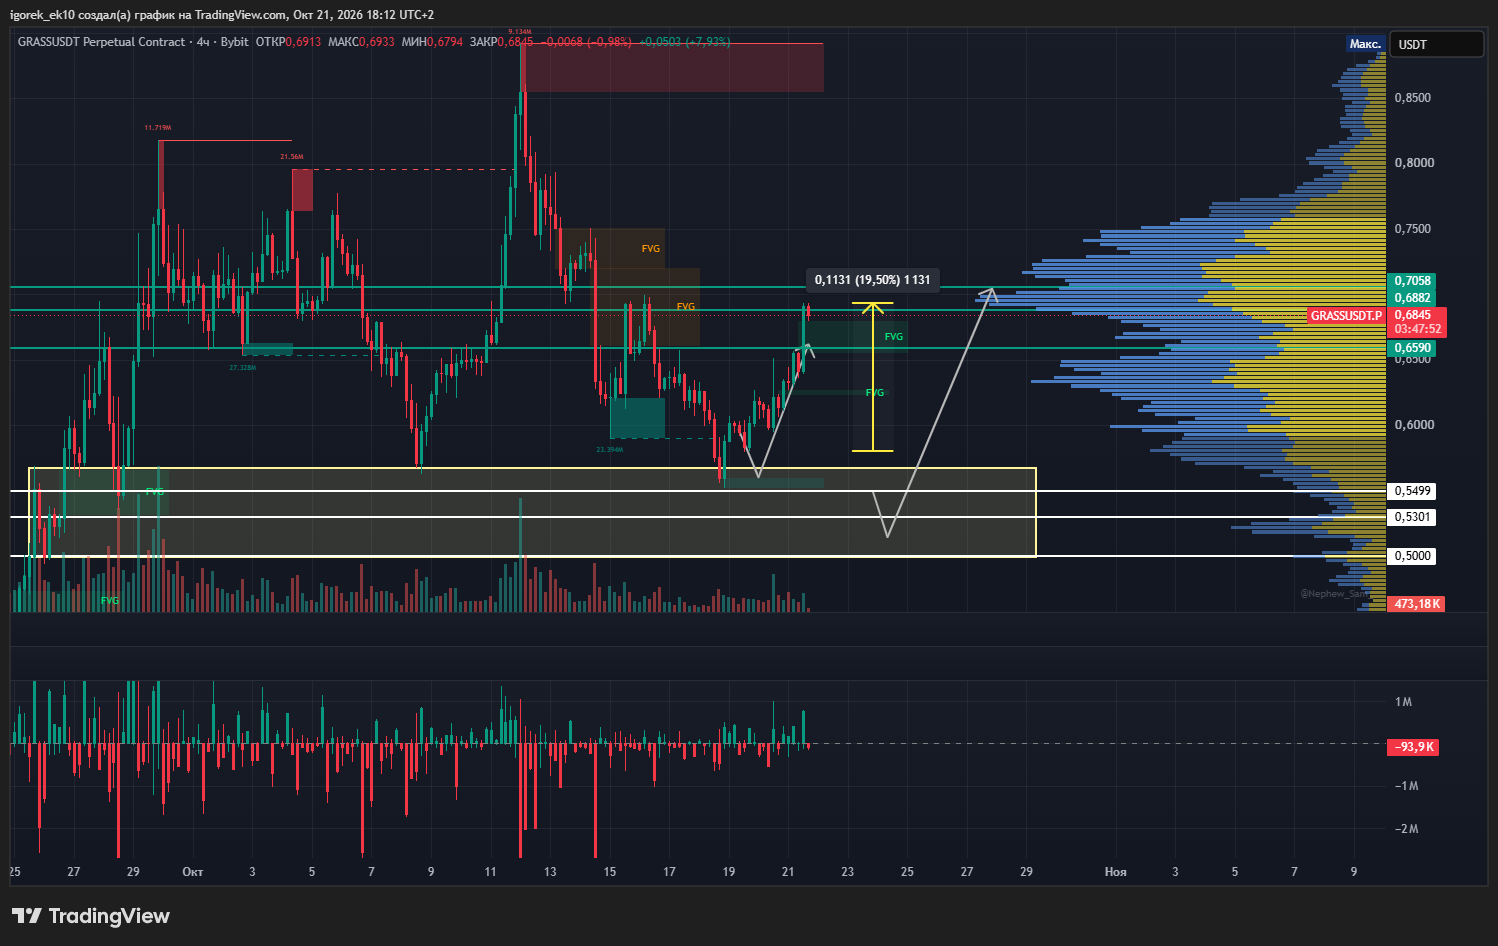Viewport: 1498px width, 946px height.
Task: Click the 0,7500 price axis tick
Action: pyautogui.click(x=1412, y=229)
